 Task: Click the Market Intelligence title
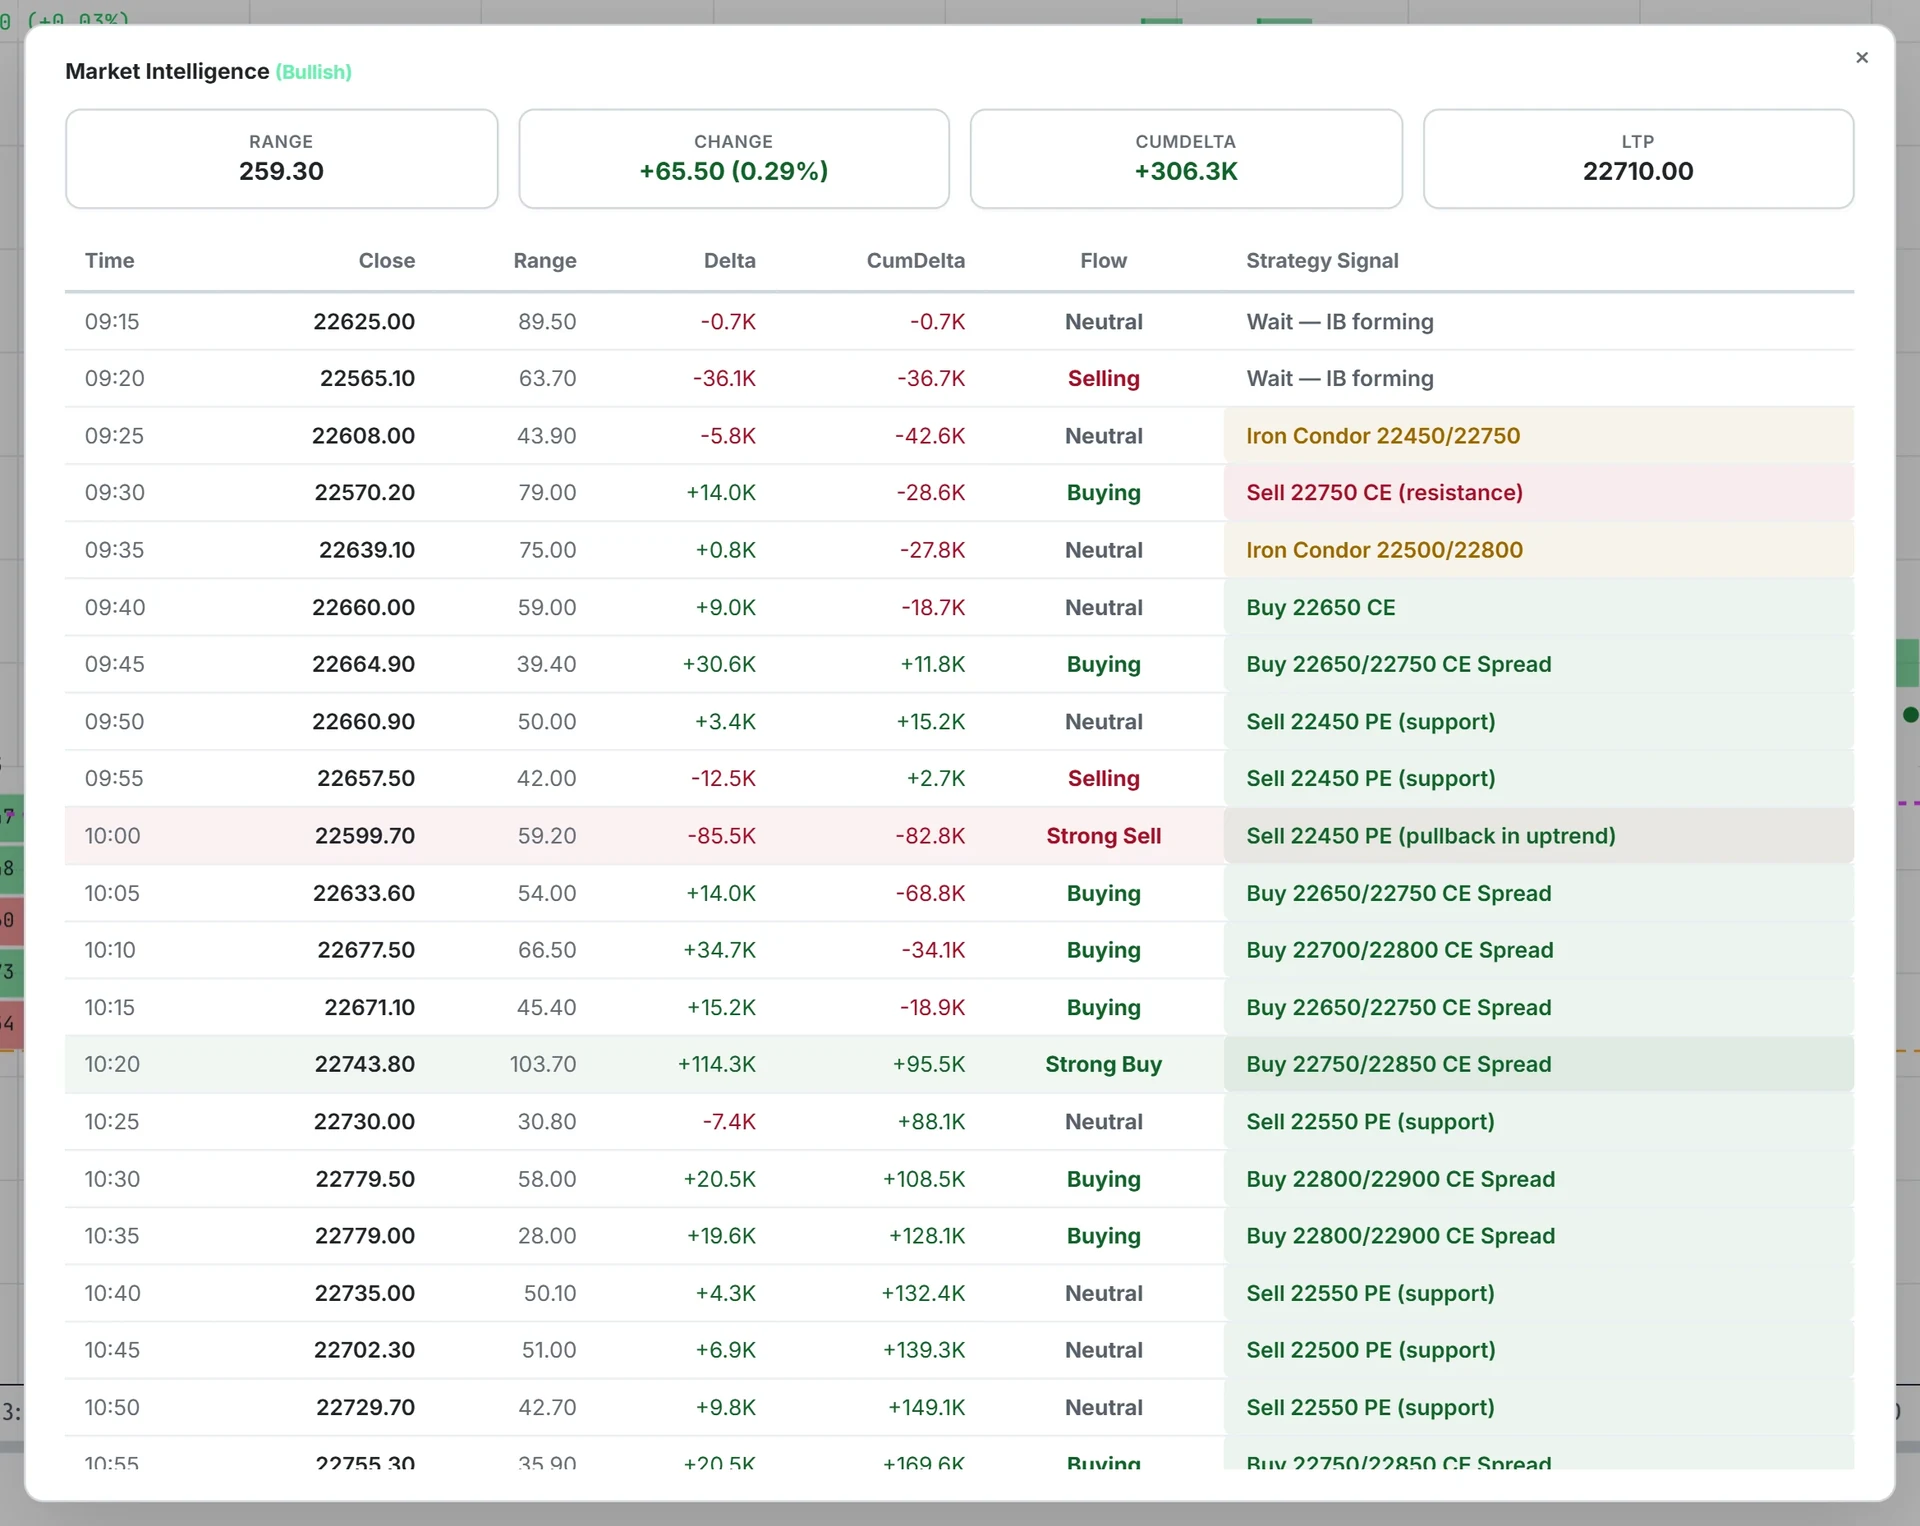pos(167,72)
